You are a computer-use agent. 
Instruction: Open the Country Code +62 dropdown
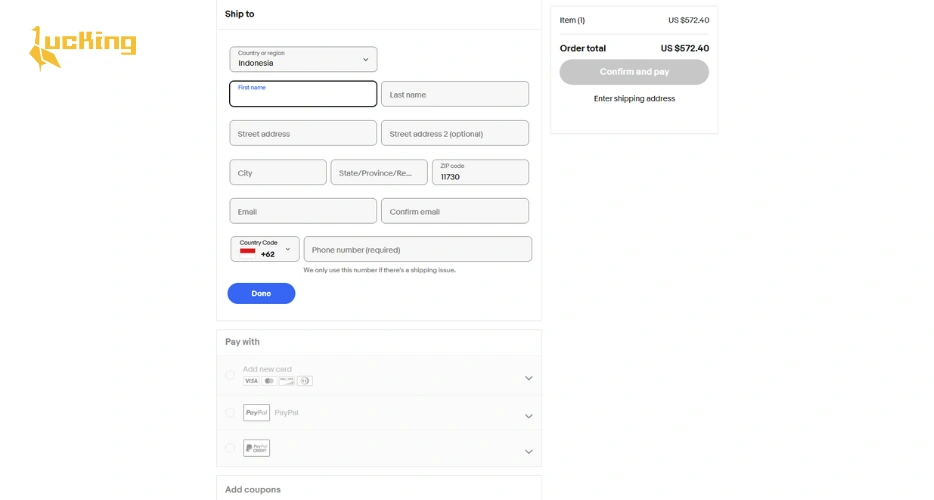[x=265, y=249]
